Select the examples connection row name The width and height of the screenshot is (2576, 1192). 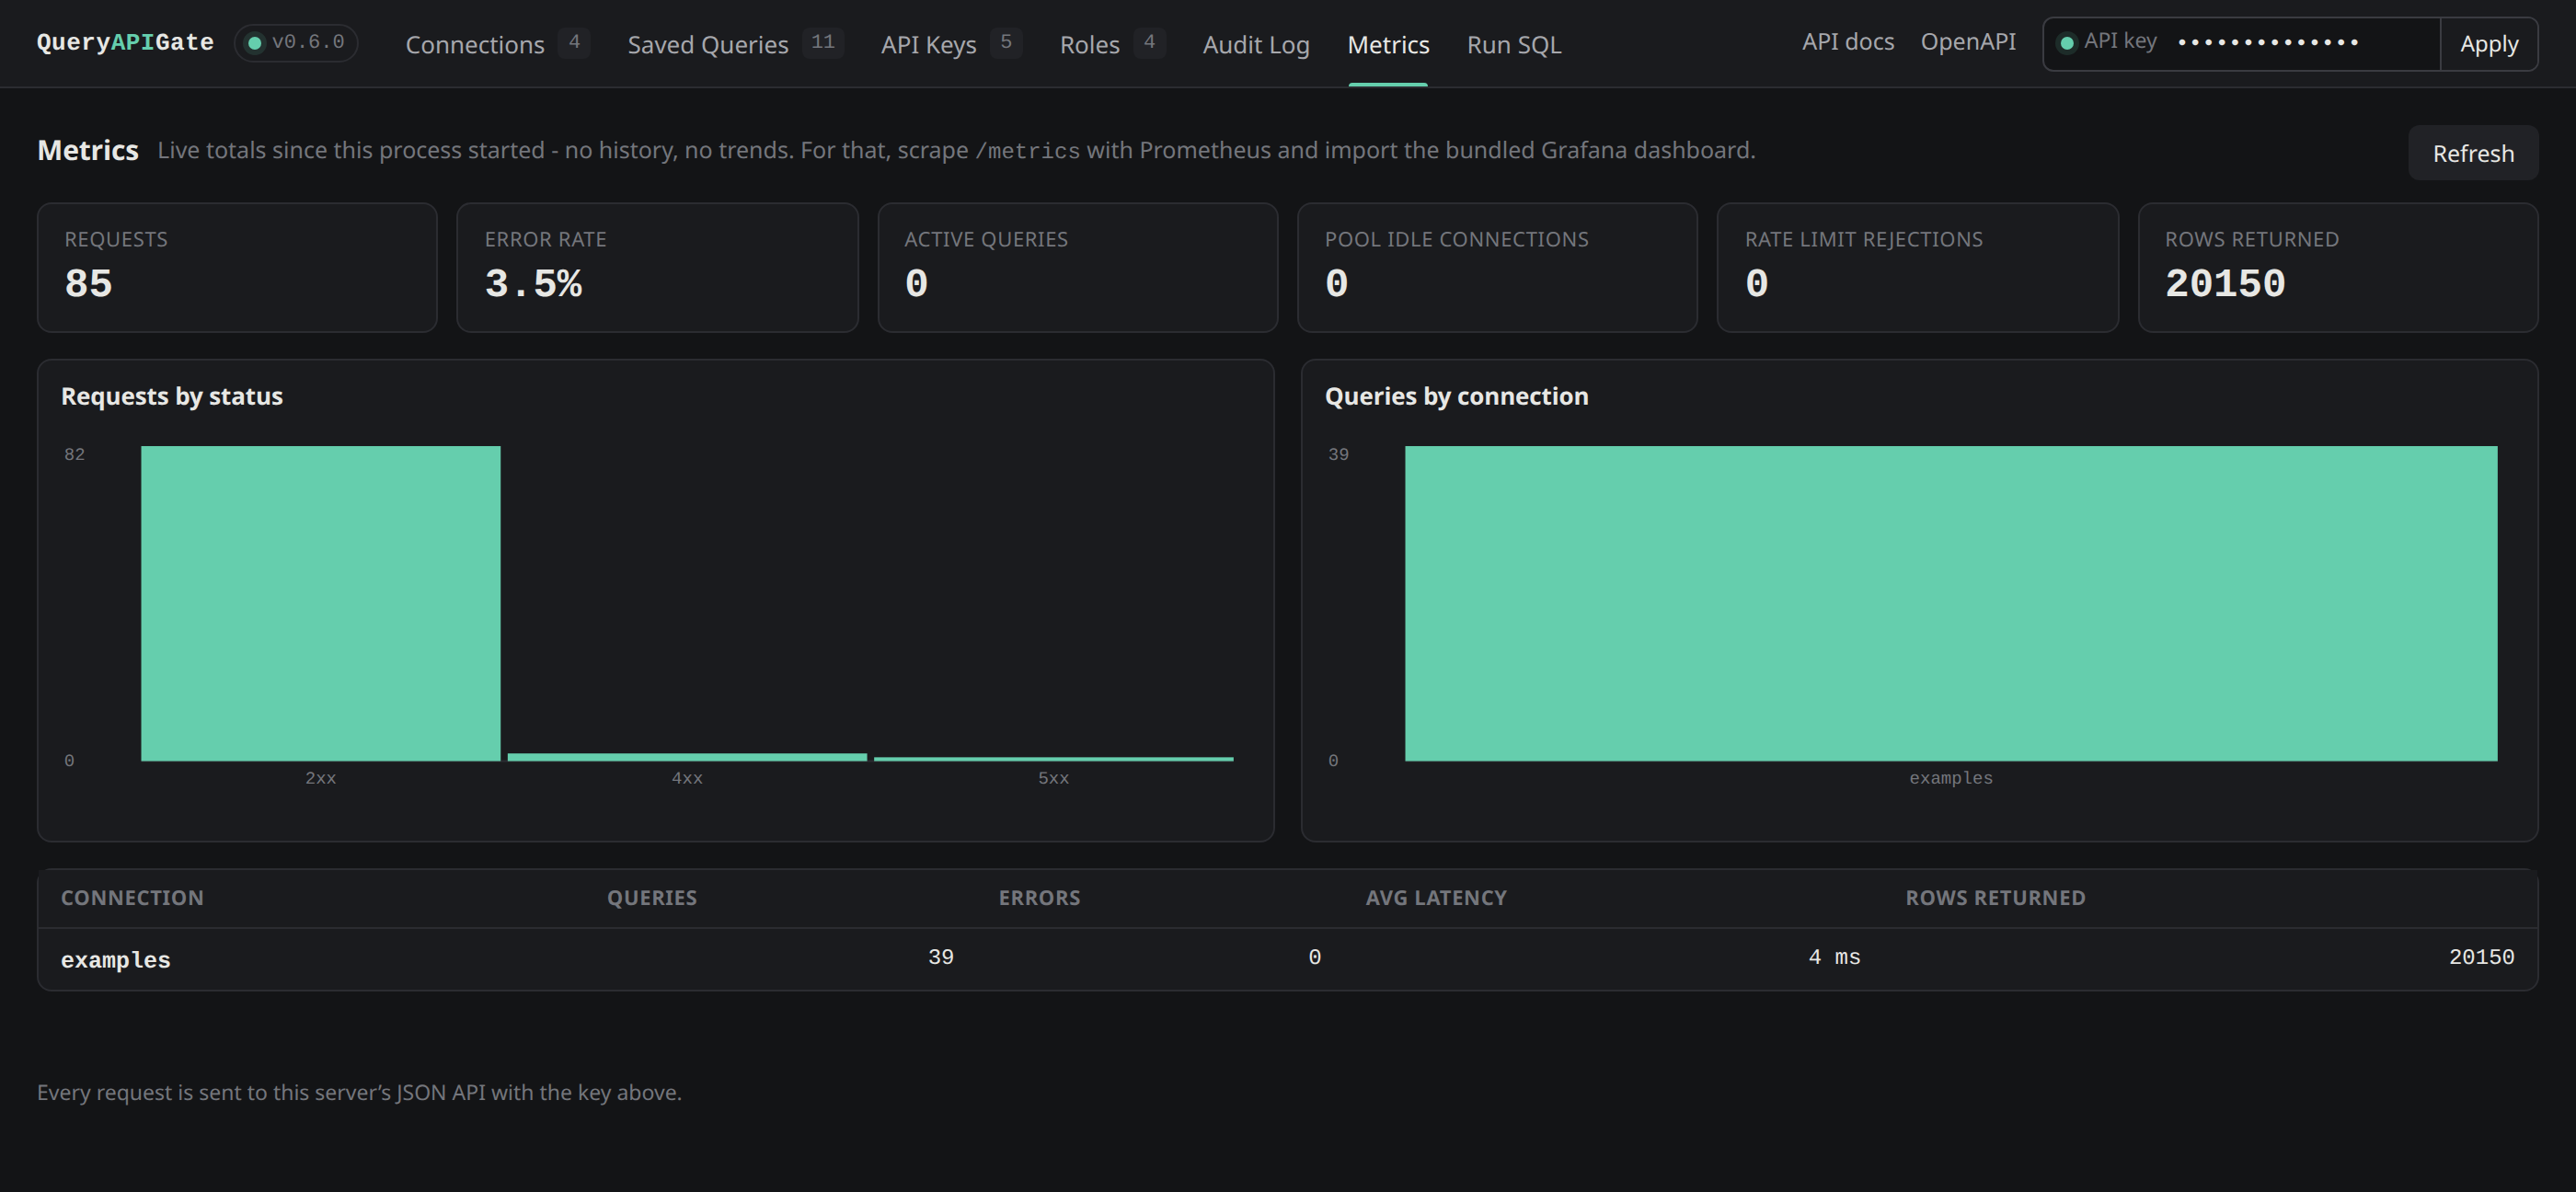point(116,960)
